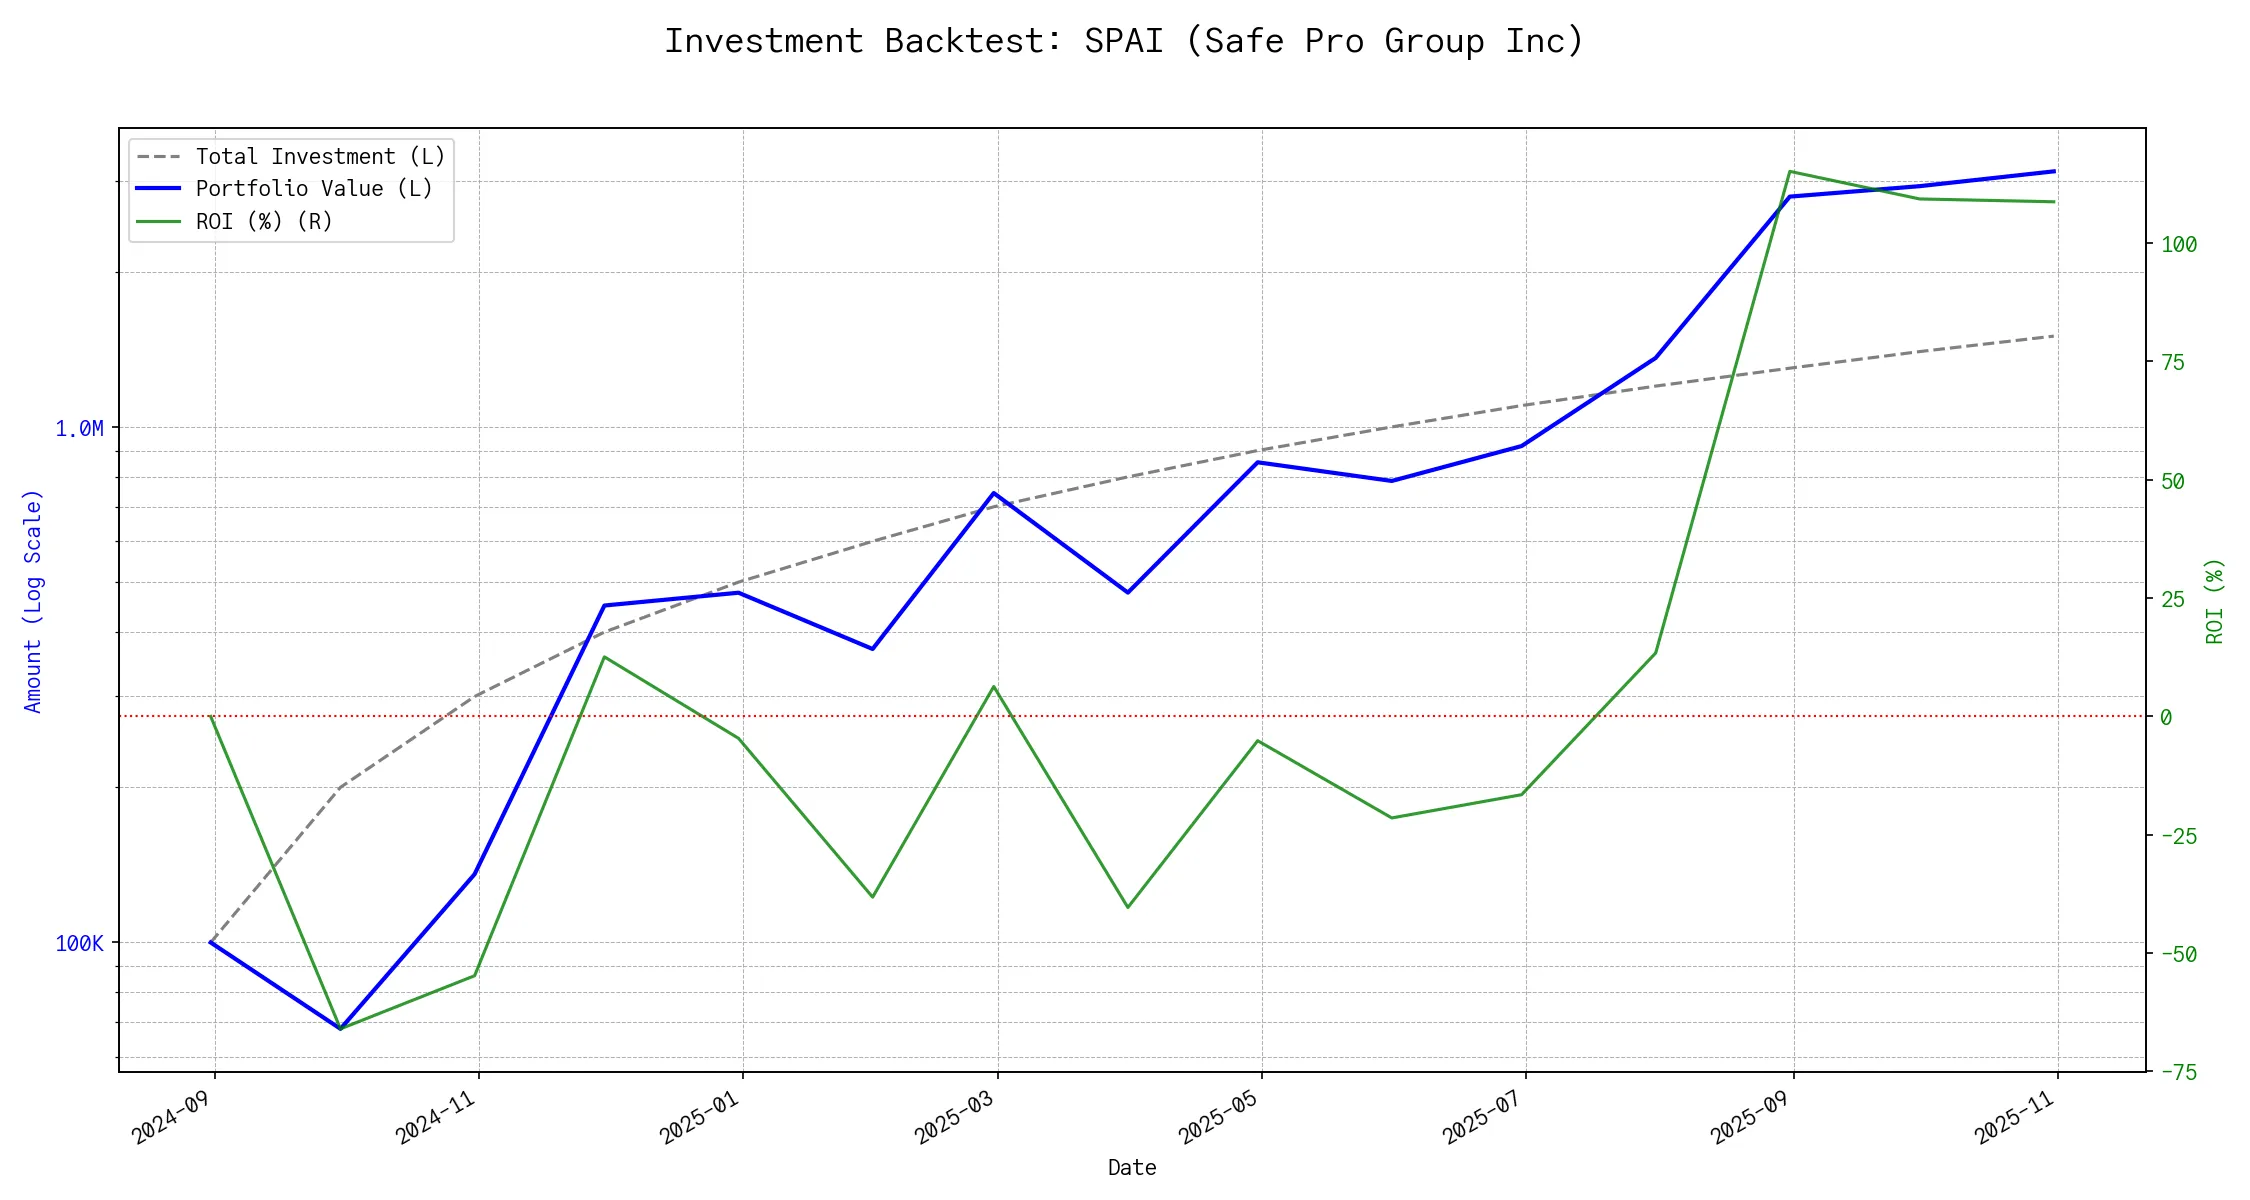This screenshot has height=1200, width=2250.
Task: Click the Date x-axis title
Action: (x=1132, y=1168)
